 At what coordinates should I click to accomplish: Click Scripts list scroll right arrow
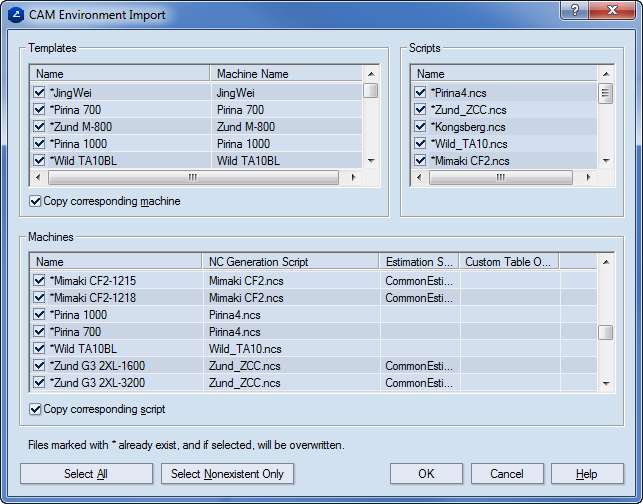(x=588, y=178)
